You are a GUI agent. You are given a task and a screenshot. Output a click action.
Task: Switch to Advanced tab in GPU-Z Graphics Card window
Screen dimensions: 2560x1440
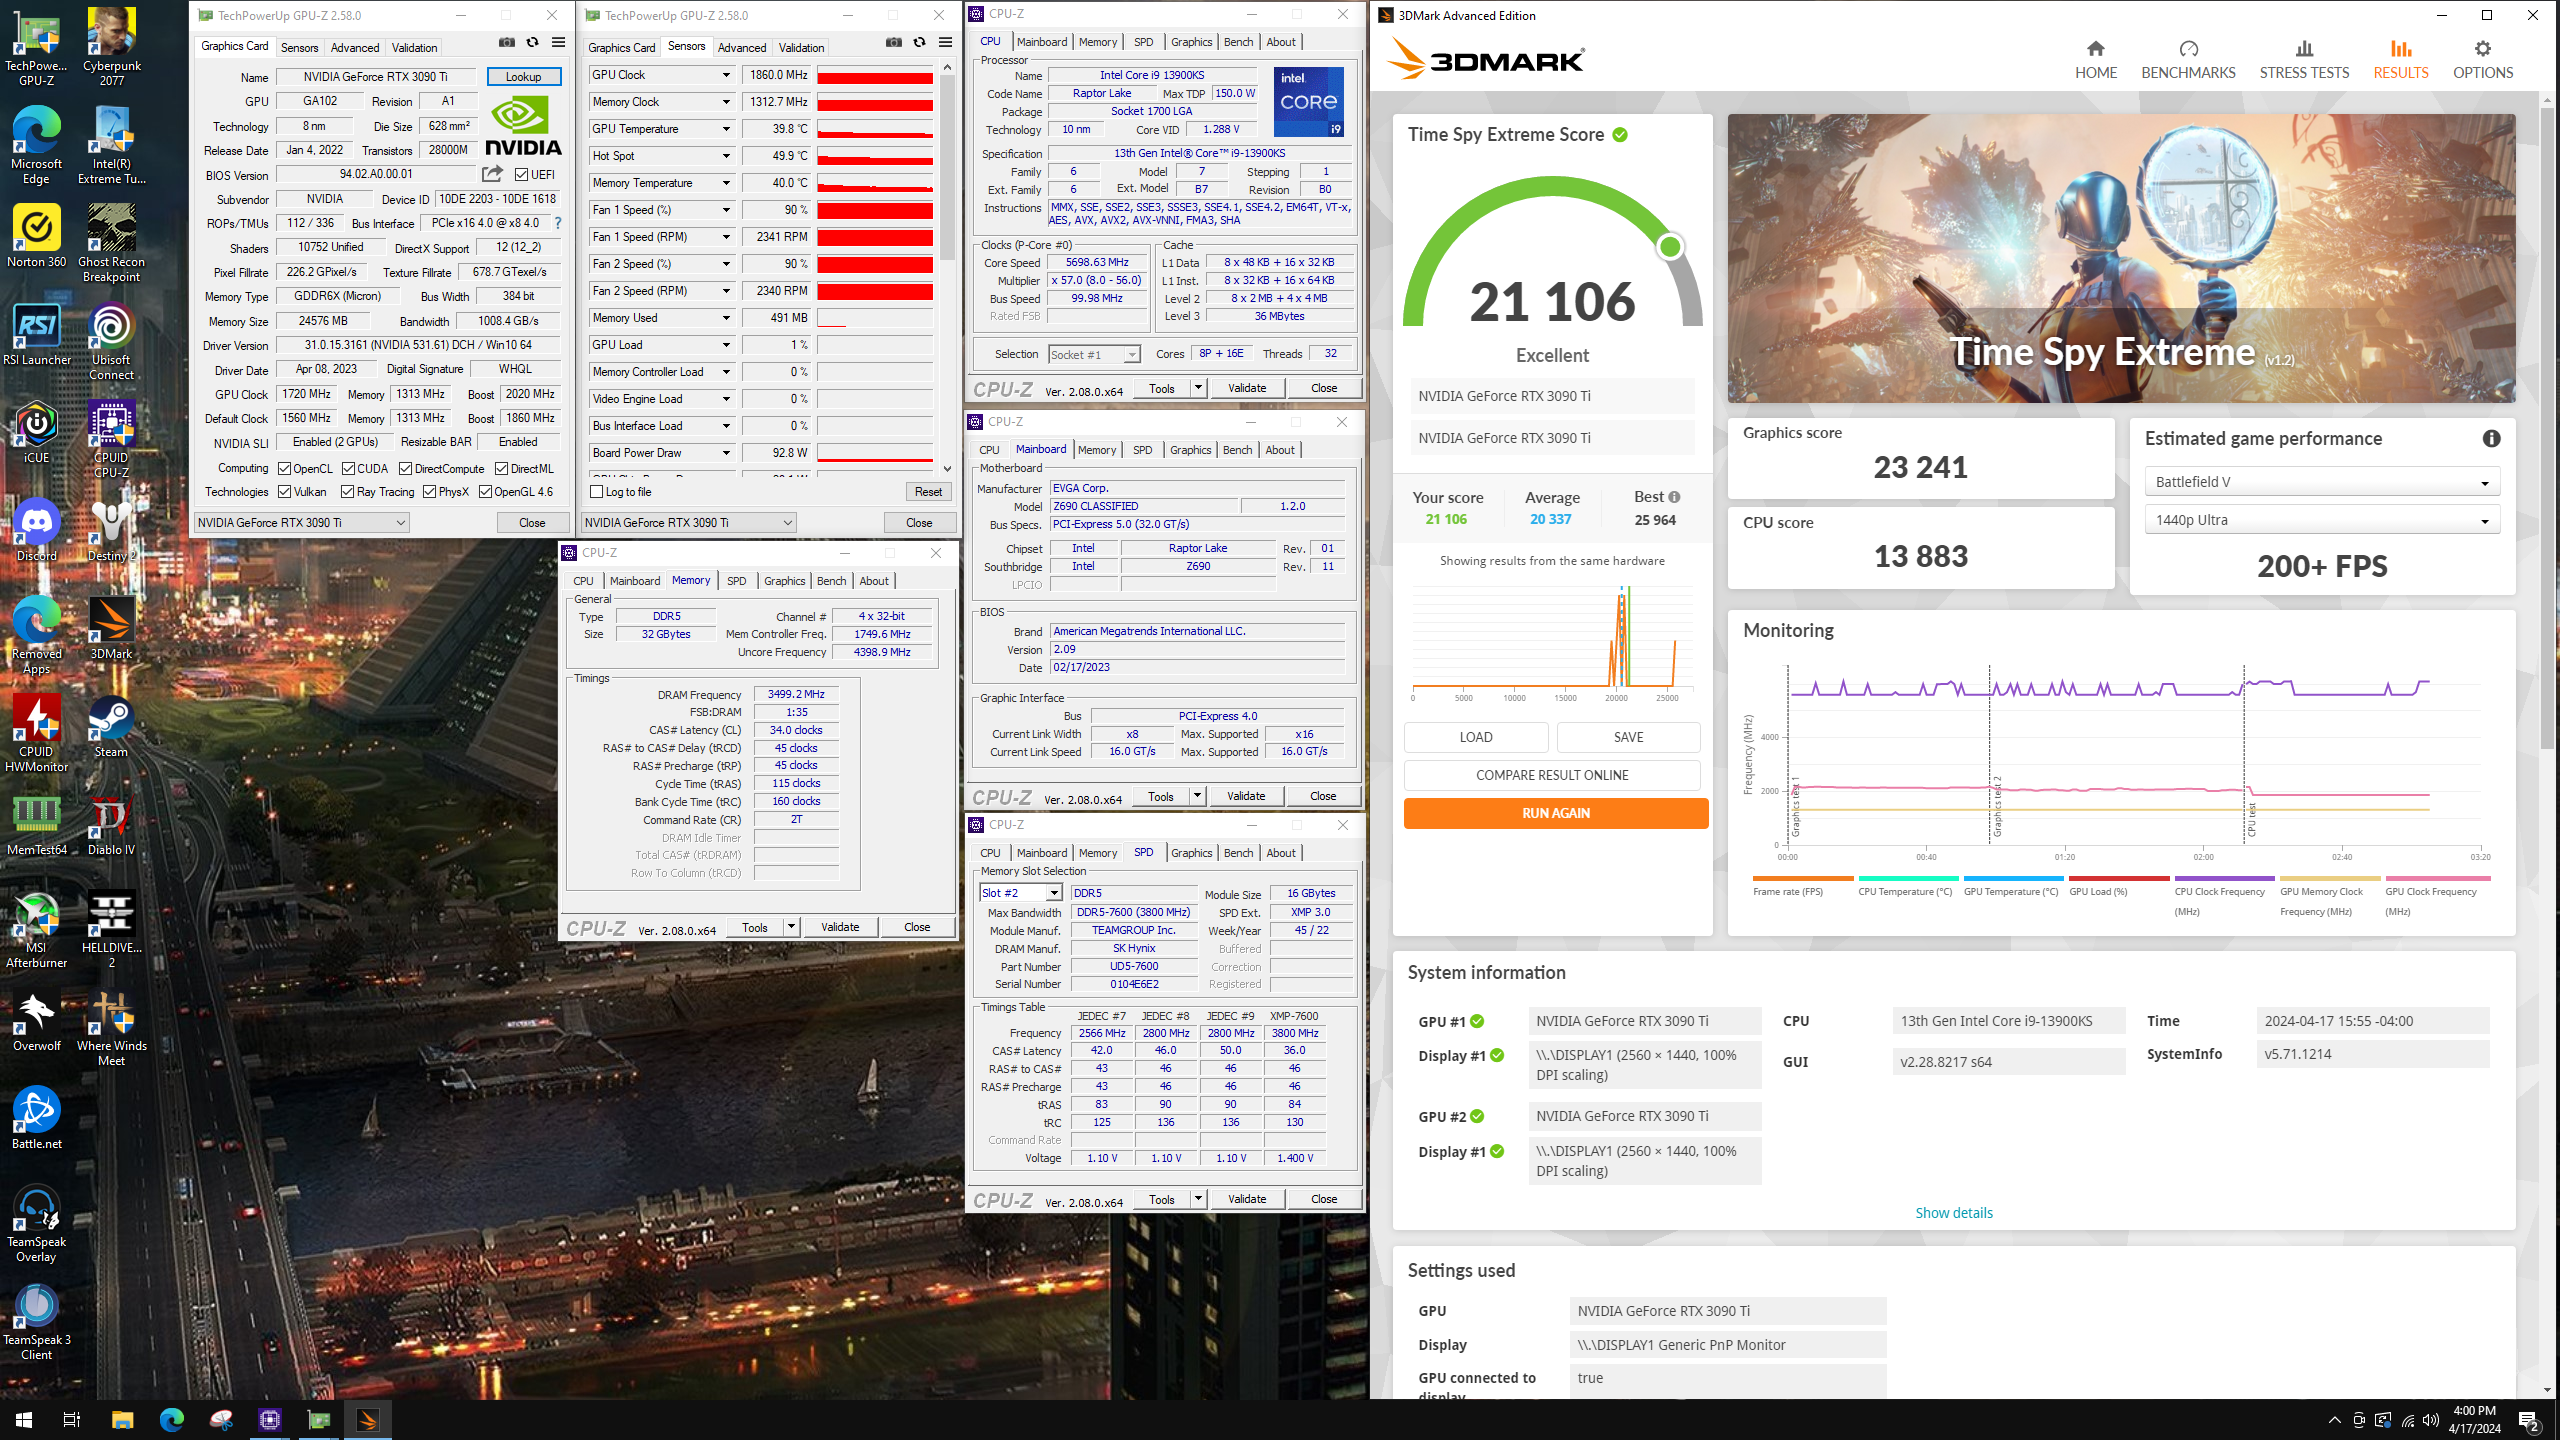(x=355, y=47)
